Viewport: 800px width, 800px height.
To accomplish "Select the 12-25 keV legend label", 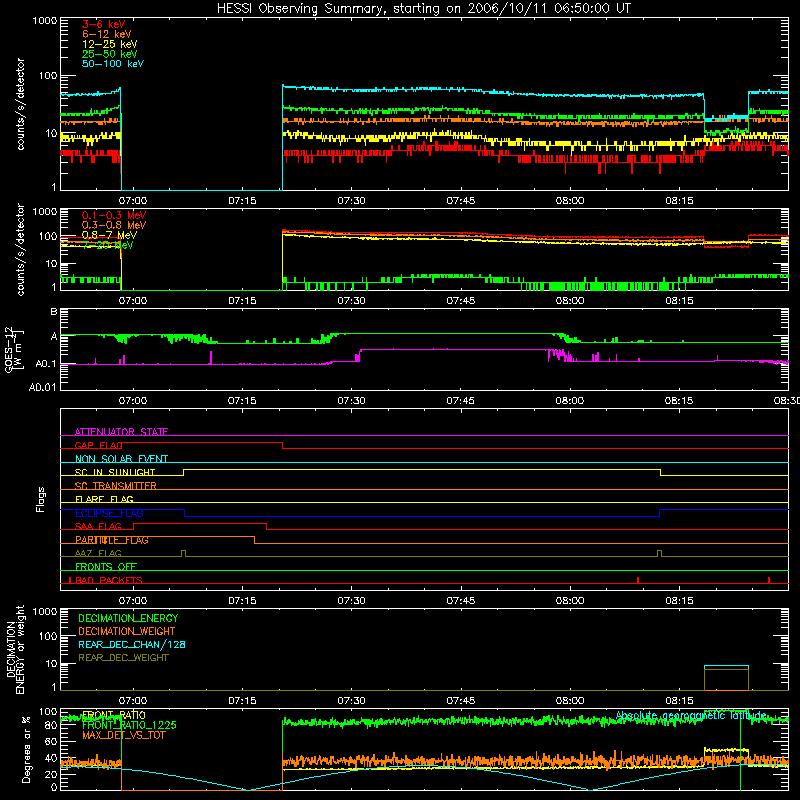I will [109, 44].
